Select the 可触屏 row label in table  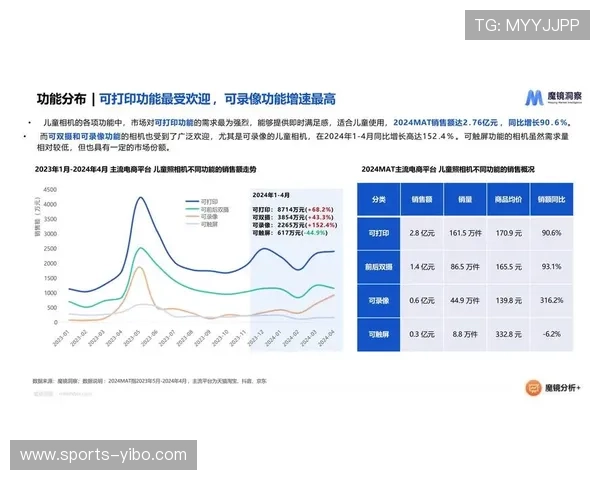[379, 334]
